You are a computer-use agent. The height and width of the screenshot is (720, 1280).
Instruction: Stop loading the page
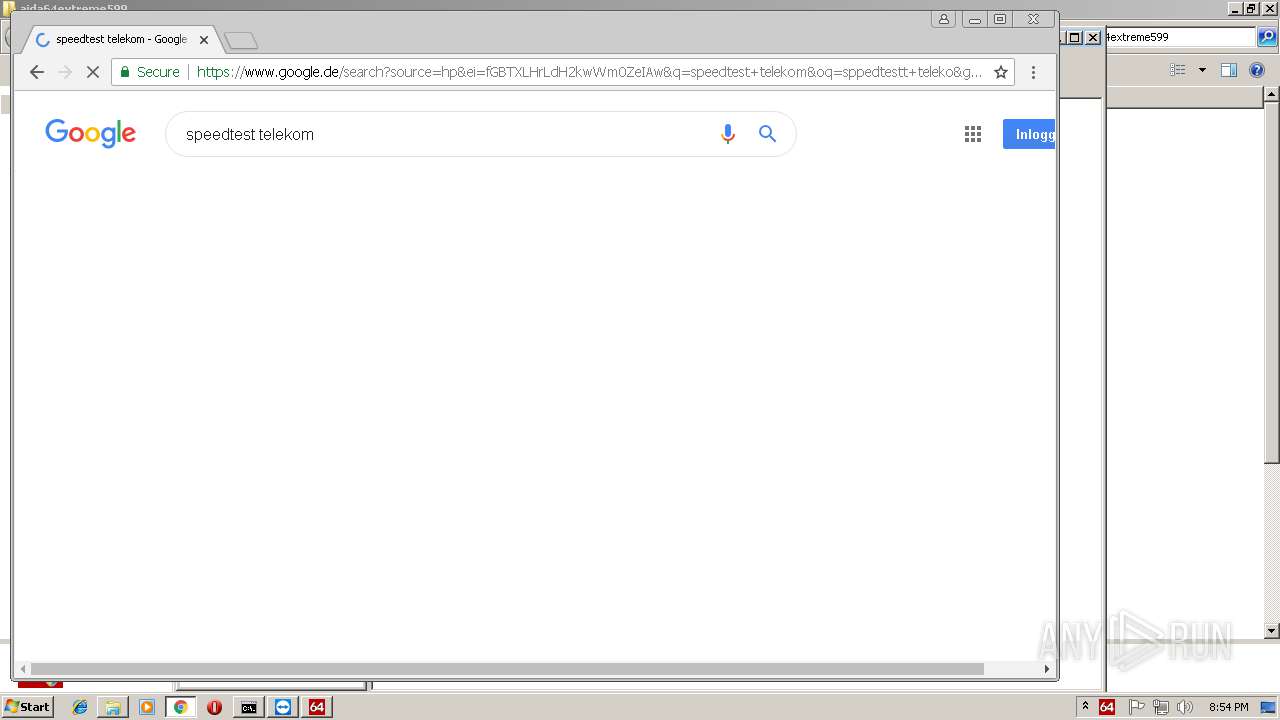(x=93, y=72)
